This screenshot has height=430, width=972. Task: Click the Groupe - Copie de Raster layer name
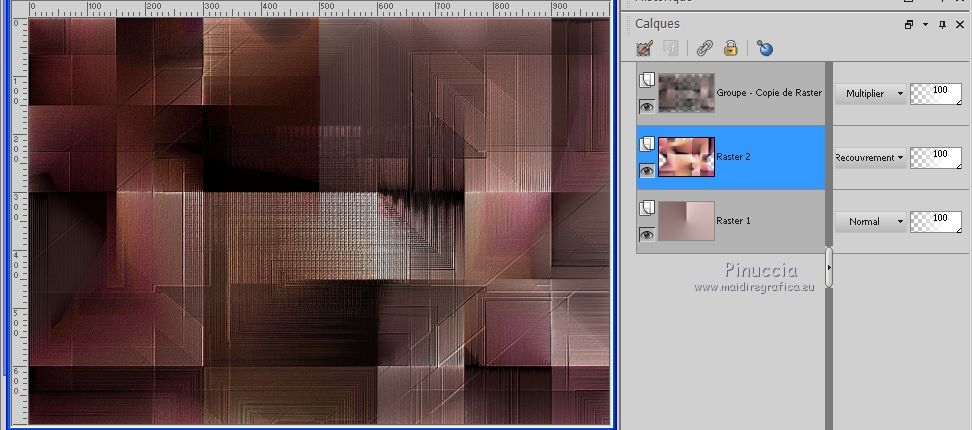tap(769, 93)
